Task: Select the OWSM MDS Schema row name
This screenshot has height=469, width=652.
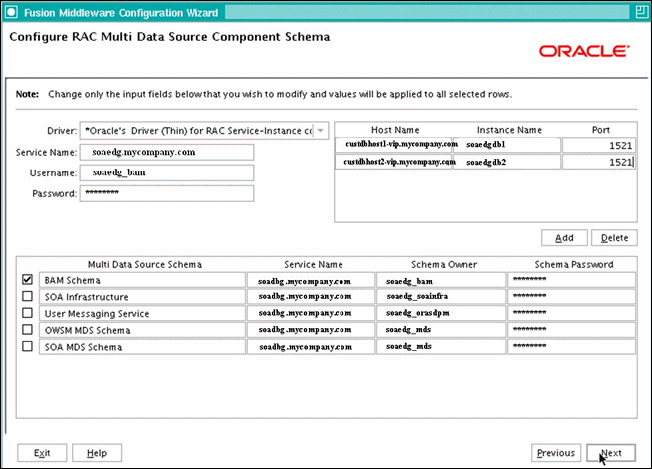Action: 142,330
